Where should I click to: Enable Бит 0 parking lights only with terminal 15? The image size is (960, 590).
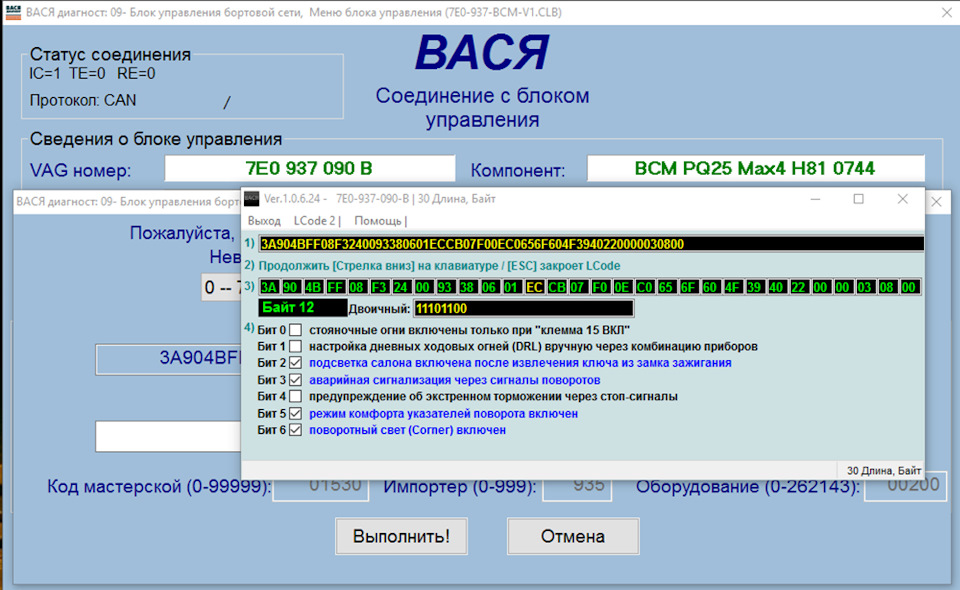click(x=295, y=330)
